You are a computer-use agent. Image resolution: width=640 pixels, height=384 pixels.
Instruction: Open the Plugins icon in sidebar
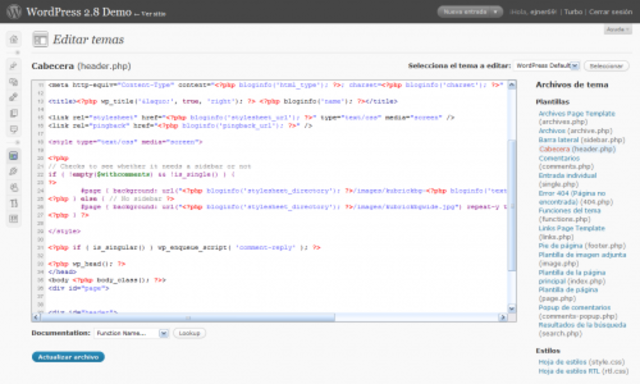pos(14,171)
